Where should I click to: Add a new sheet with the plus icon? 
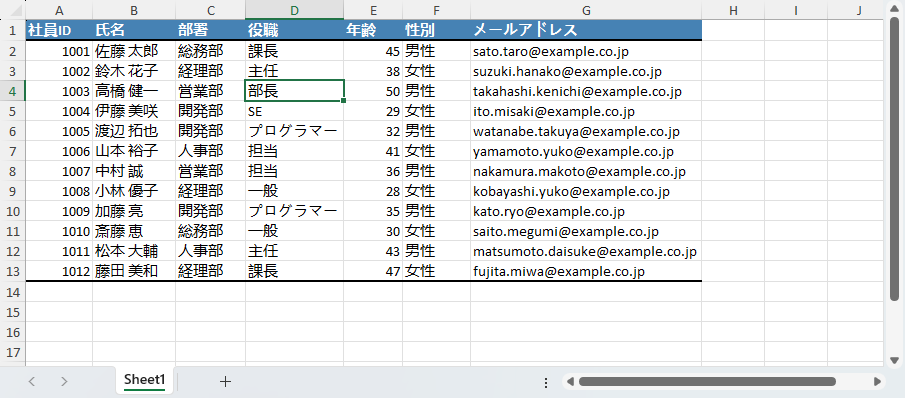pos(226,381)
